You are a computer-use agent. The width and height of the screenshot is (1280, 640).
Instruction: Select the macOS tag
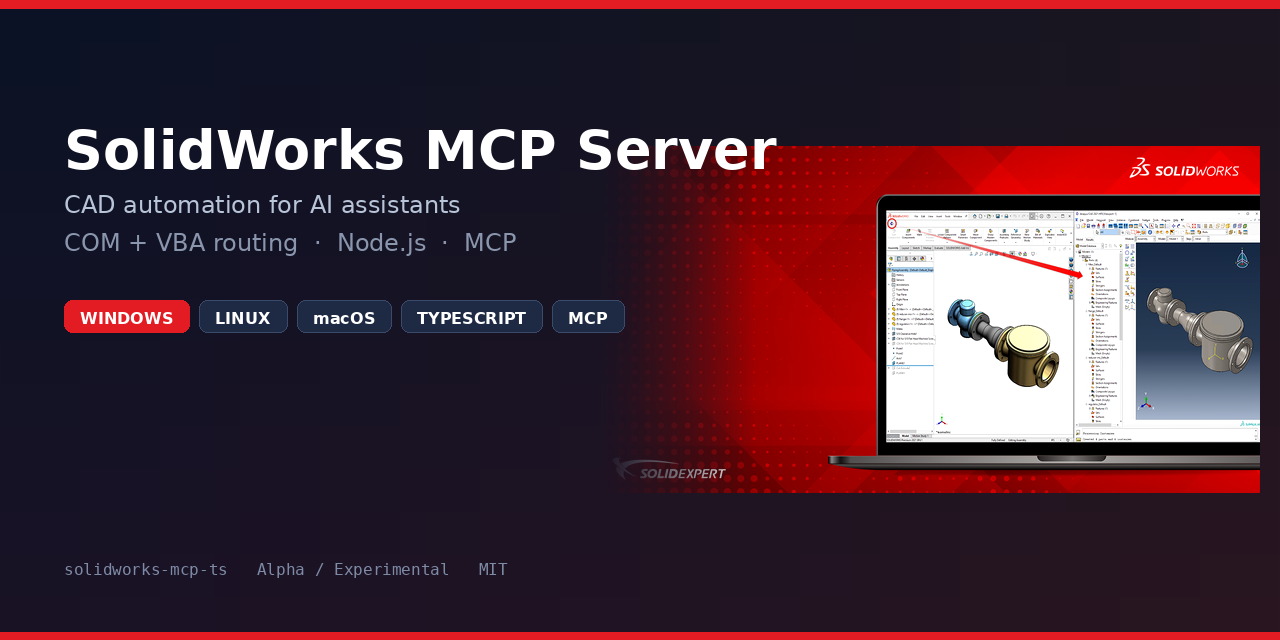[x=344, y=317]
